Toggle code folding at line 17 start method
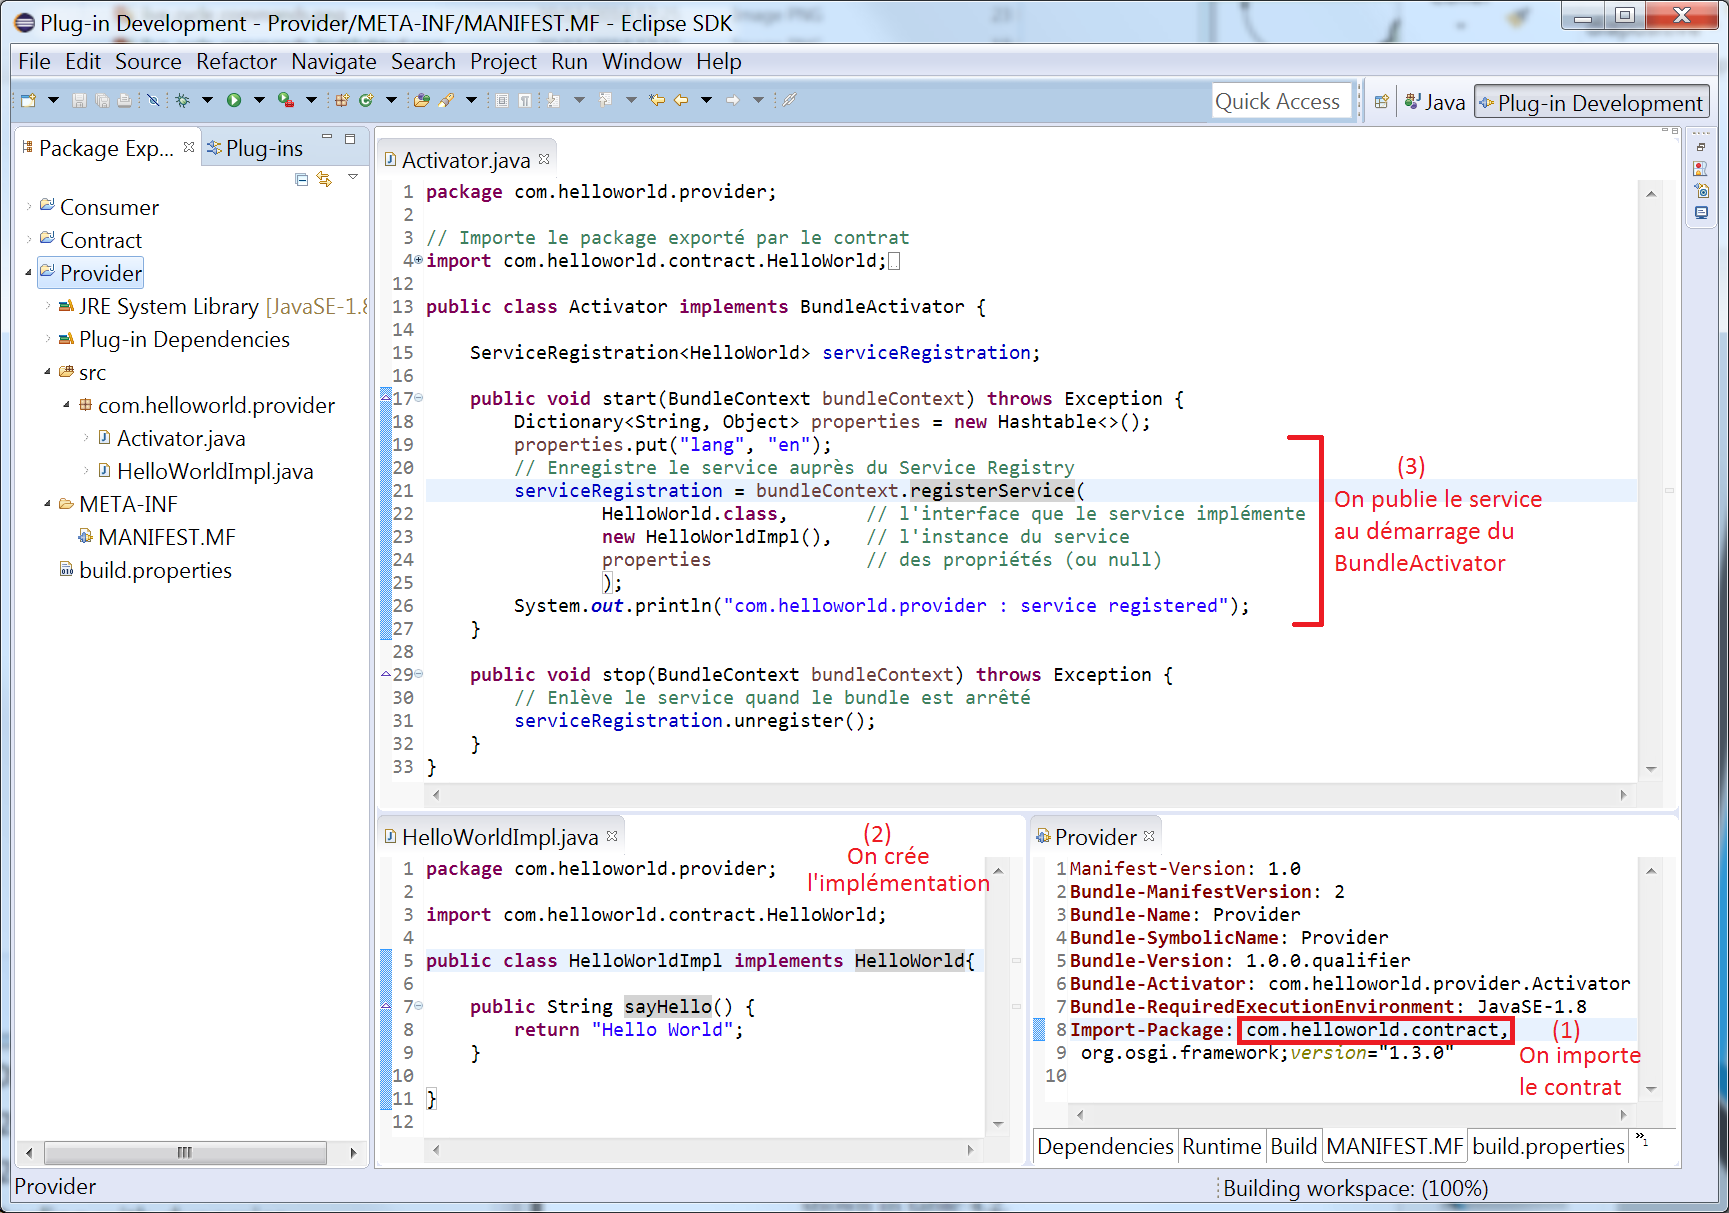Screen dimensions: 1729x1213 (419, 398)
